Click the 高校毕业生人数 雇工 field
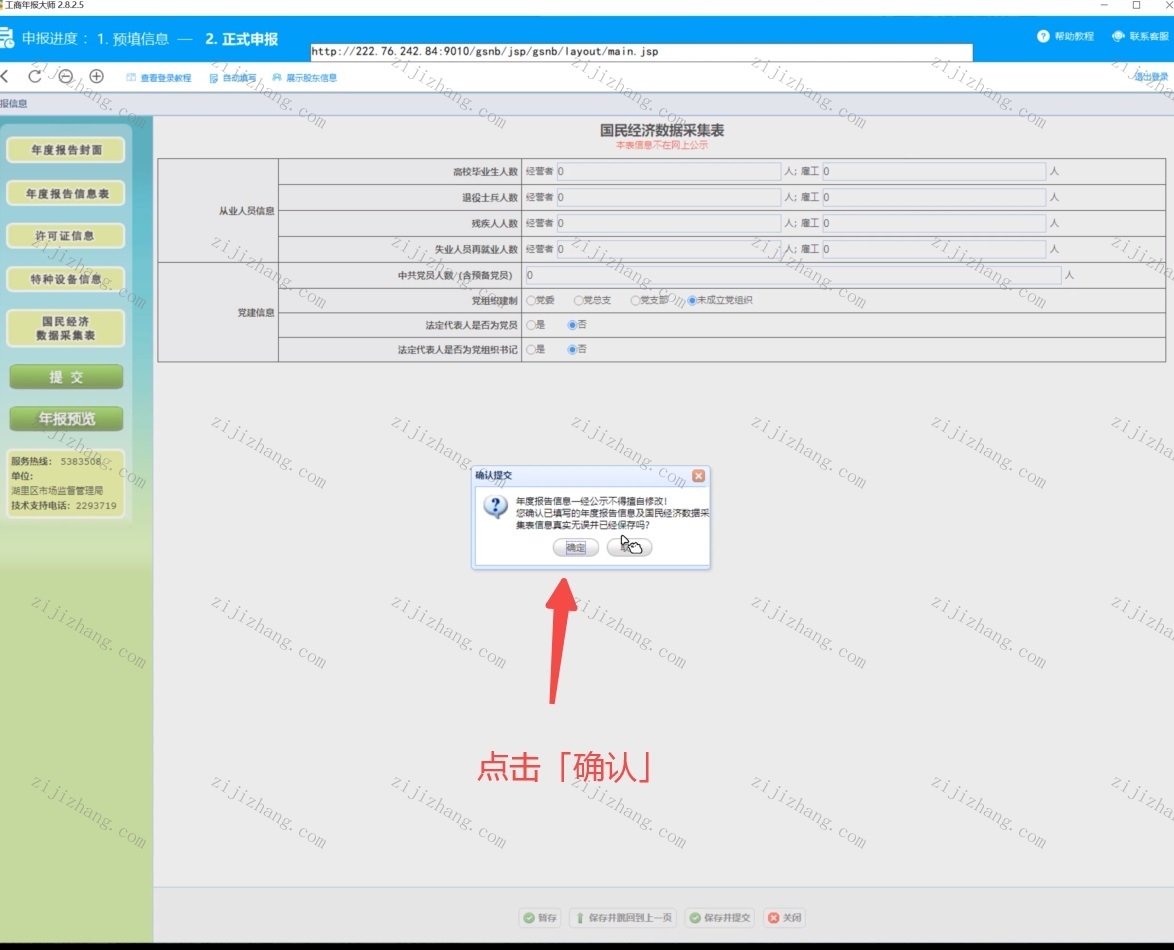 (x=934, y=171)
